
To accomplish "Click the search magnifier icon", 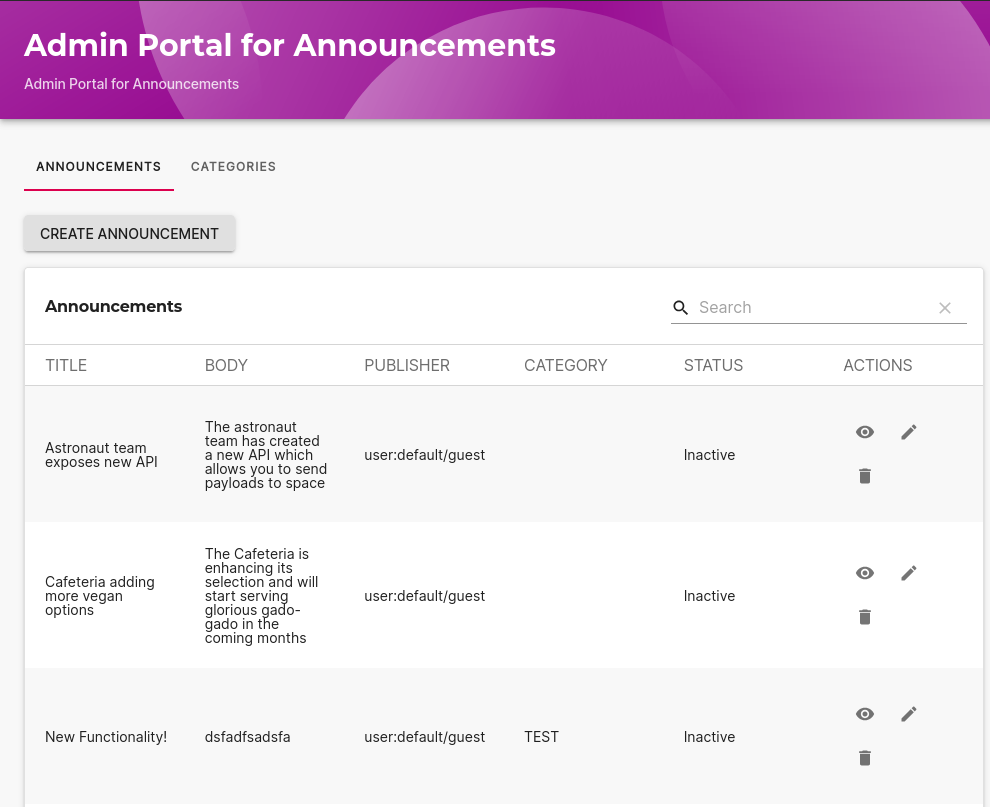I will point(681,307).
